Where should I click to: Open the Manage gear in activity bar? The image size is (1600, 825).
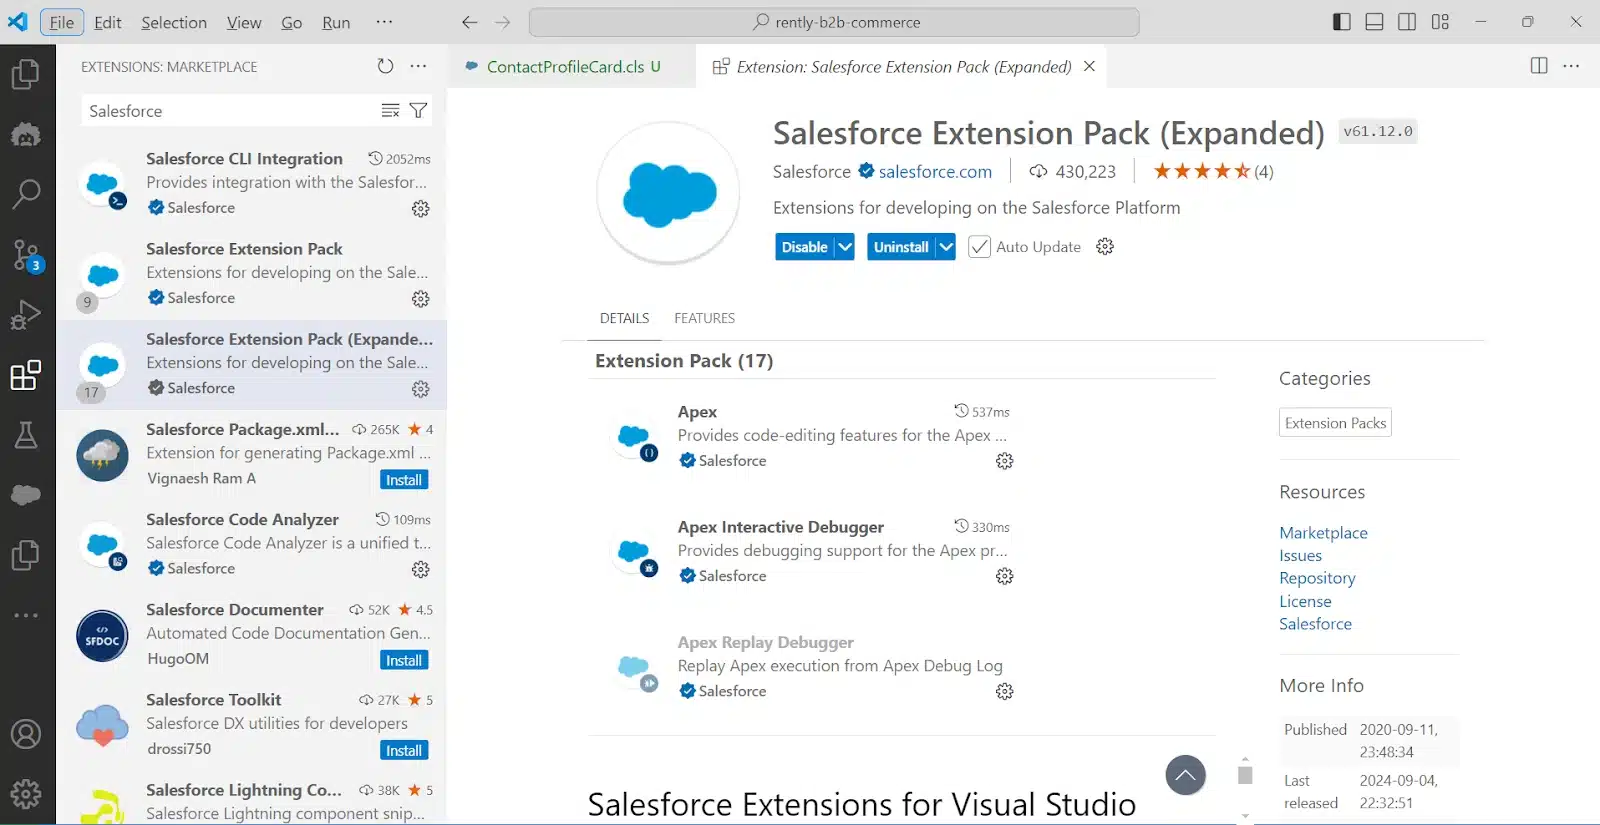click(26, 794)
